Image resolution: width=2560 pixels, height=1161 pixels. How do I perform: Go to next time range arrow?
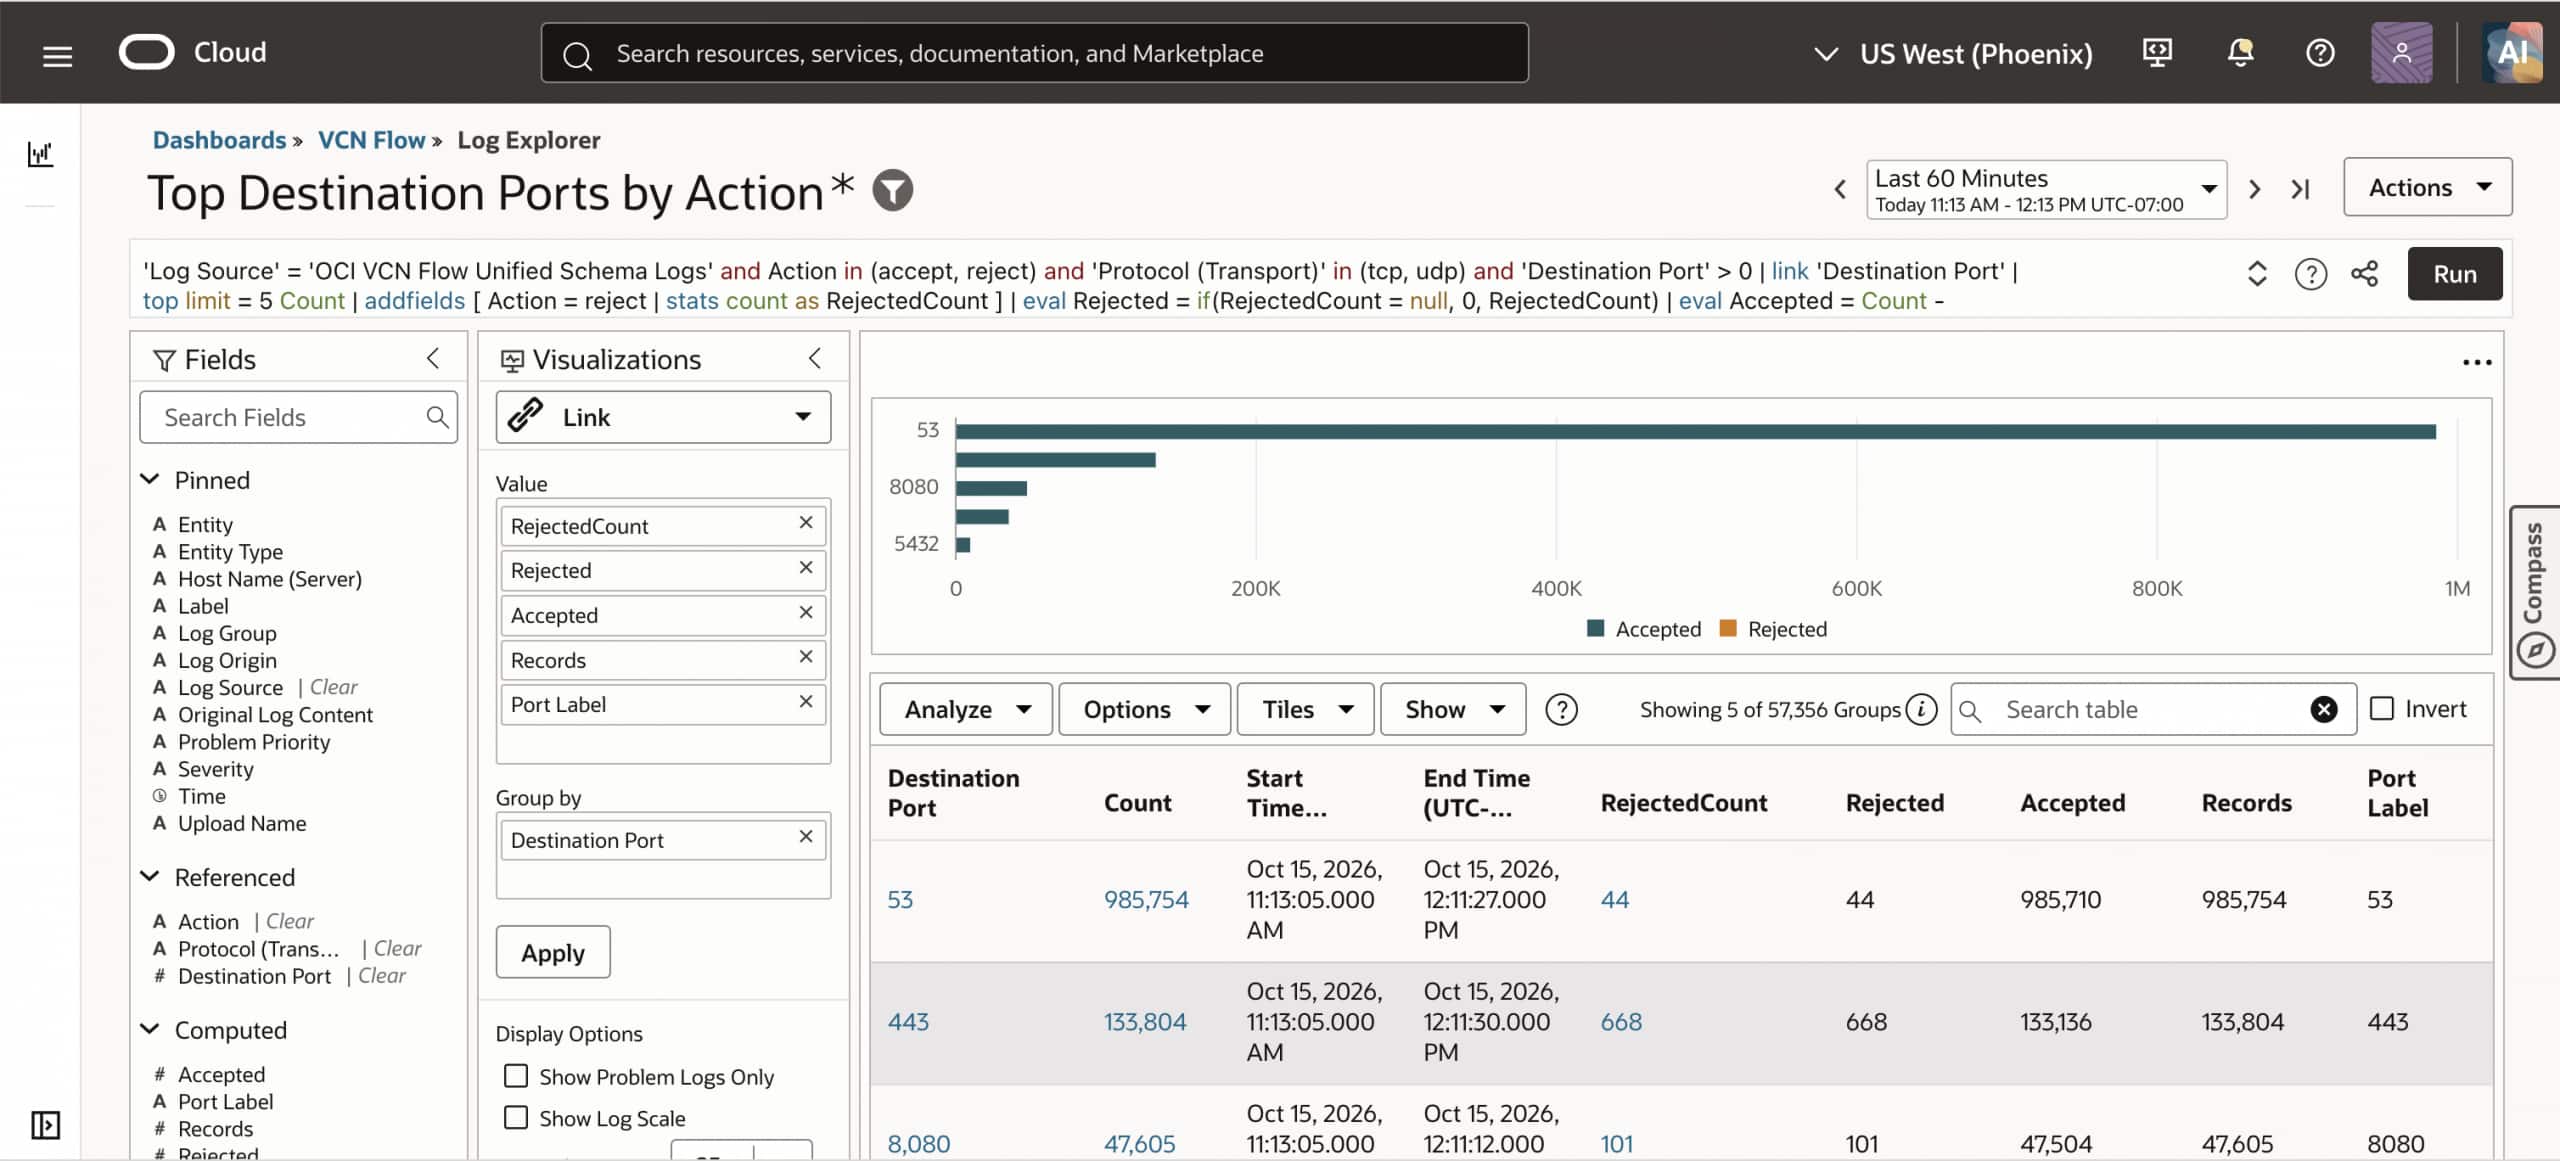click(2254, 189)
